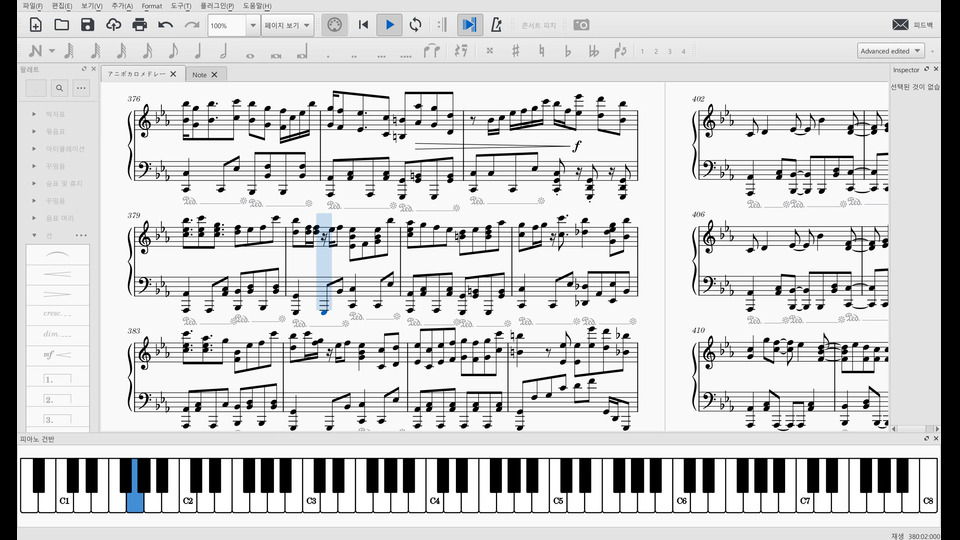The height and width of the screenshot is (540, 960).
Task: Rewind playback to the start
Action: (364, 24)
